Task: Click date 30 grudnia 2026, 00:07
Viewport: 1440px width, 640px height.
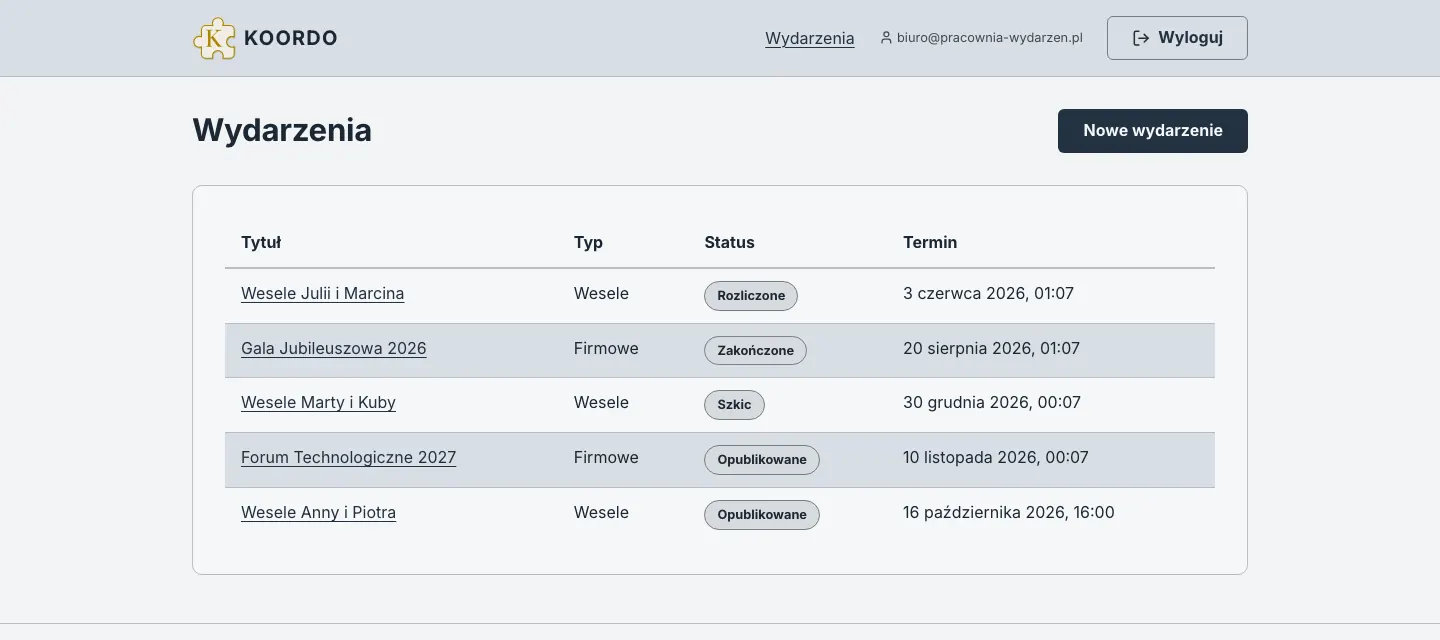Action: pos(992,403)
